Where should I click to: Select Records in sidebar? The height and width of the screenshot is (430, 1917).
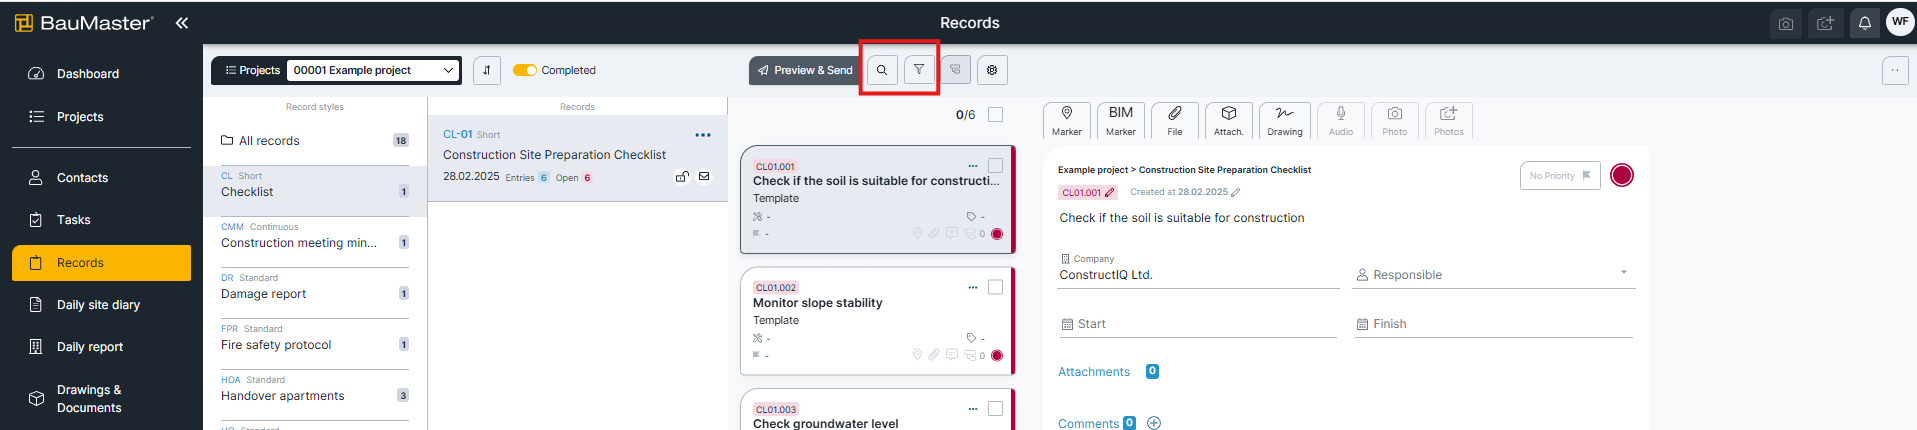[101, 263]
